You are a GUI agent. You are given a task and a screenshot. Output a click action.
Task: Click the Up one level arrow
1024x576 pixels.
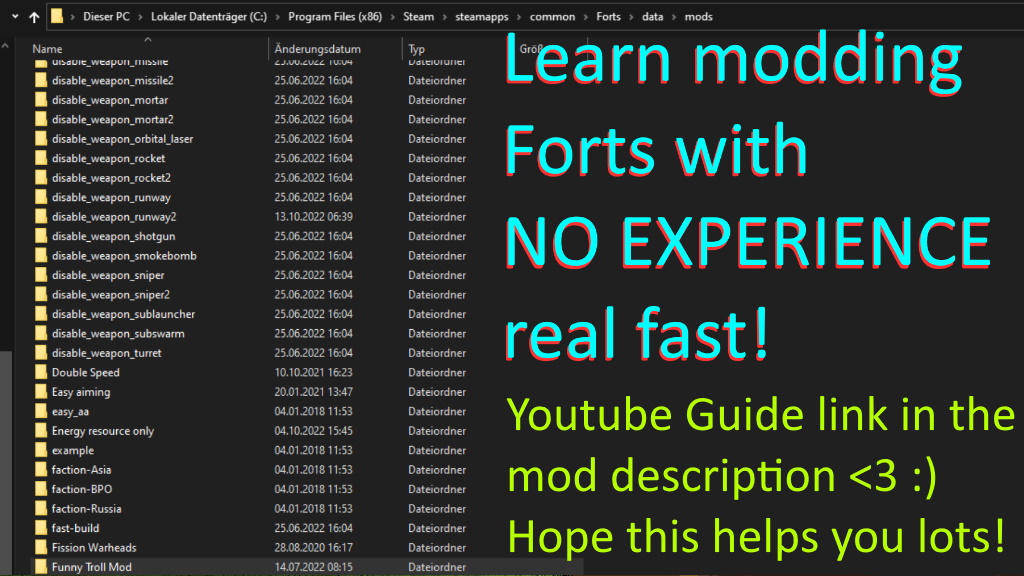(x=34, y=17)
